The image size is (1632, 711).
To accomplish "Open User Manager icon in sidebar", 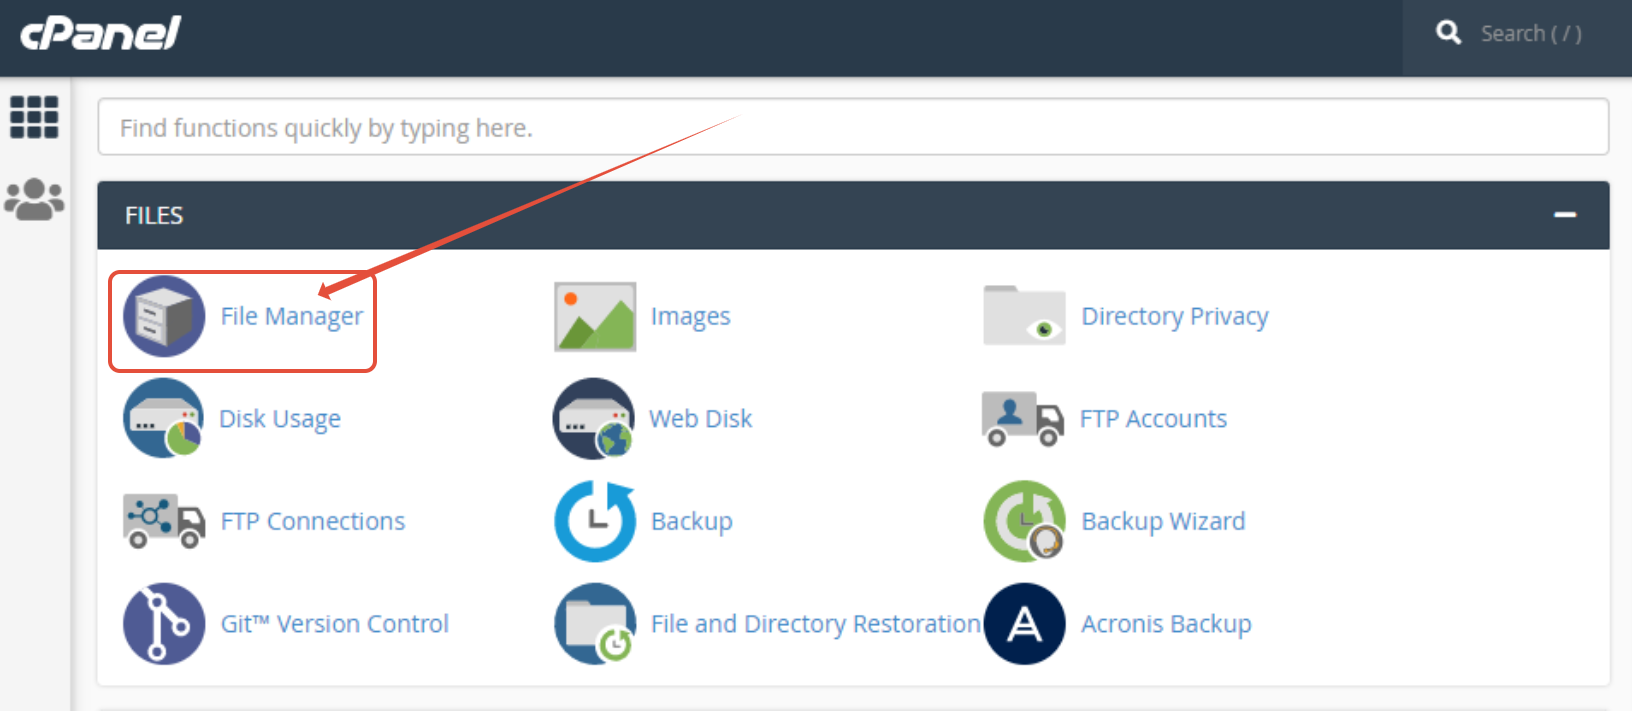I will (x=34, y=199).
